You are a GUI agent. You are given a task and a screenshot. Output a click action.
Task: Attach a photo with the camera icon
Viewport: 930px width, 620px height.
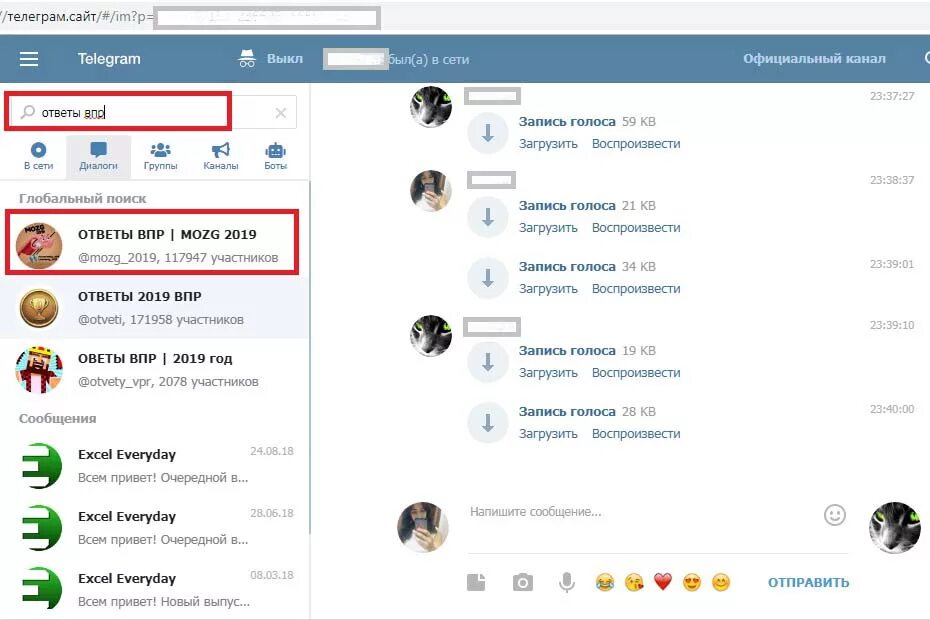pyautogui.click(x=523, y=583)
